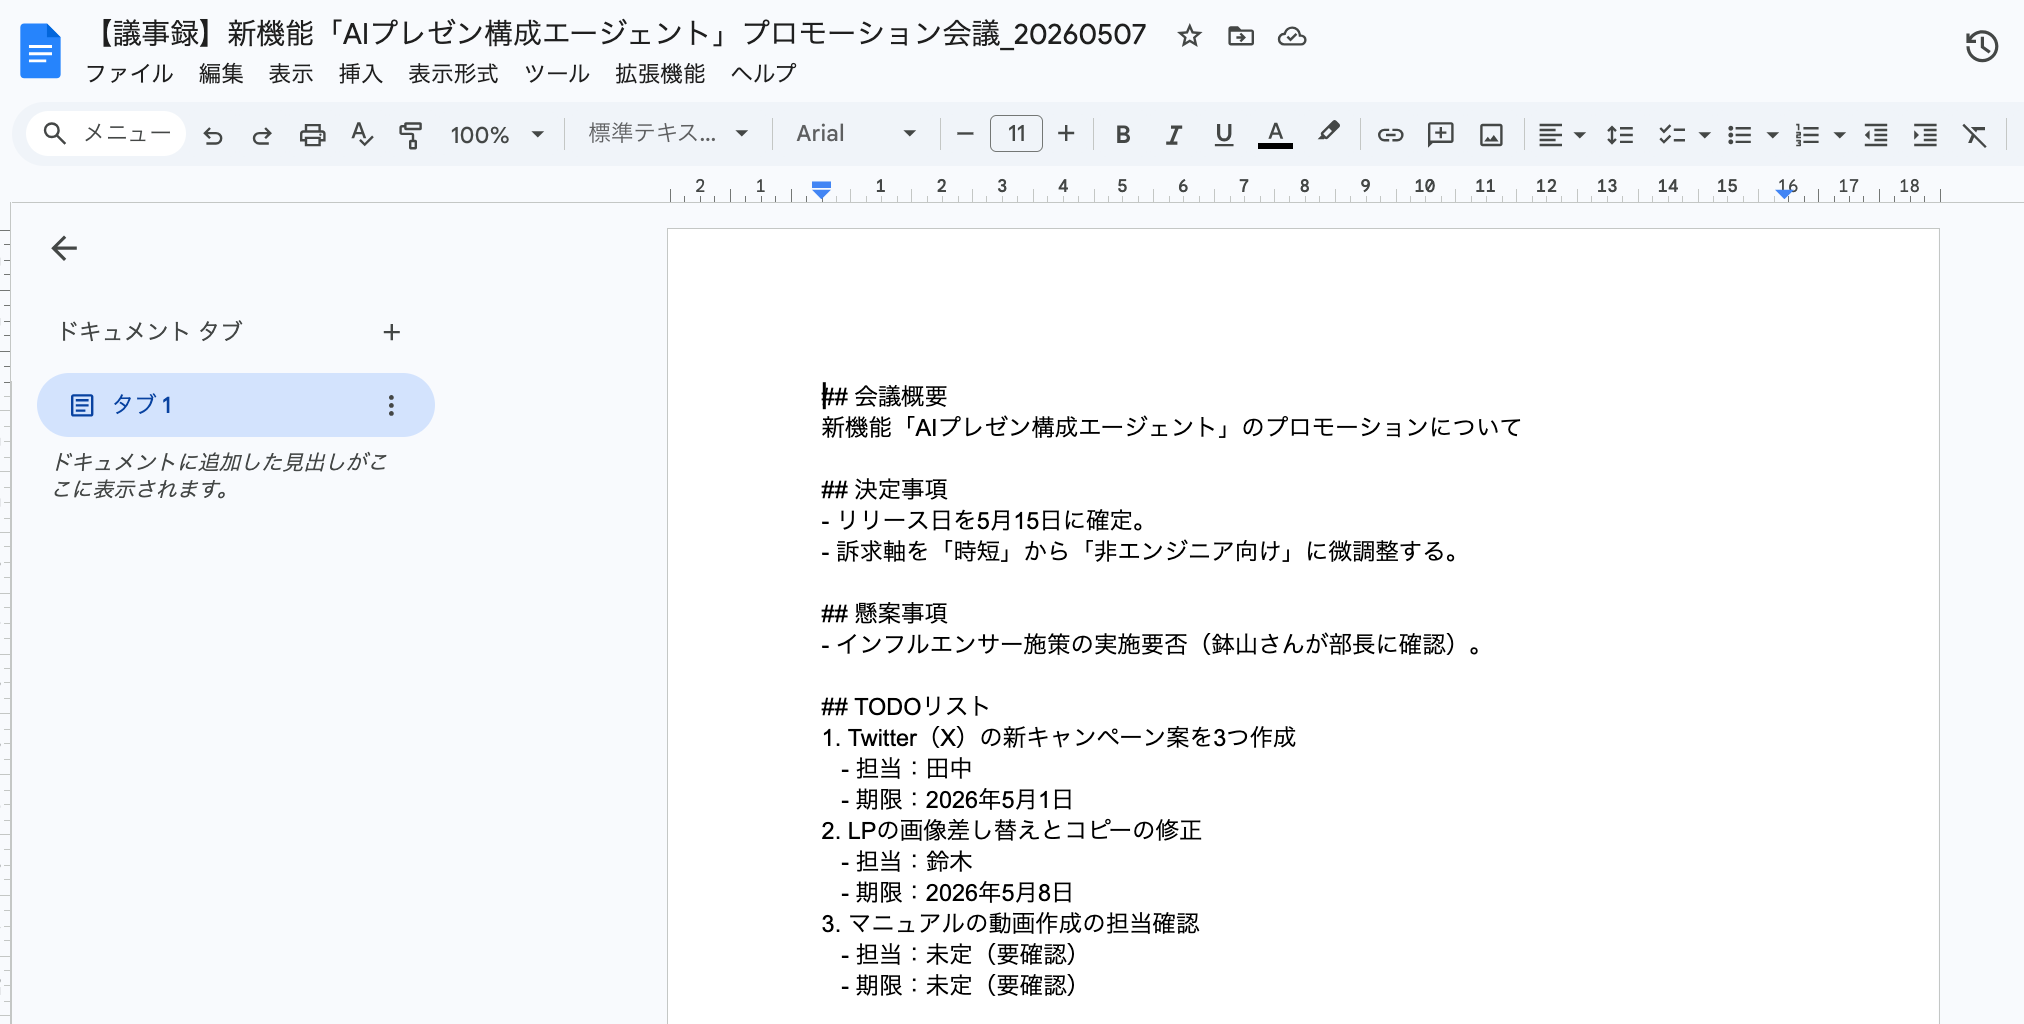This screenshot has width=2024, height=1024.
Task: Open the paragraph style dropdown
Action: (668, 134)
